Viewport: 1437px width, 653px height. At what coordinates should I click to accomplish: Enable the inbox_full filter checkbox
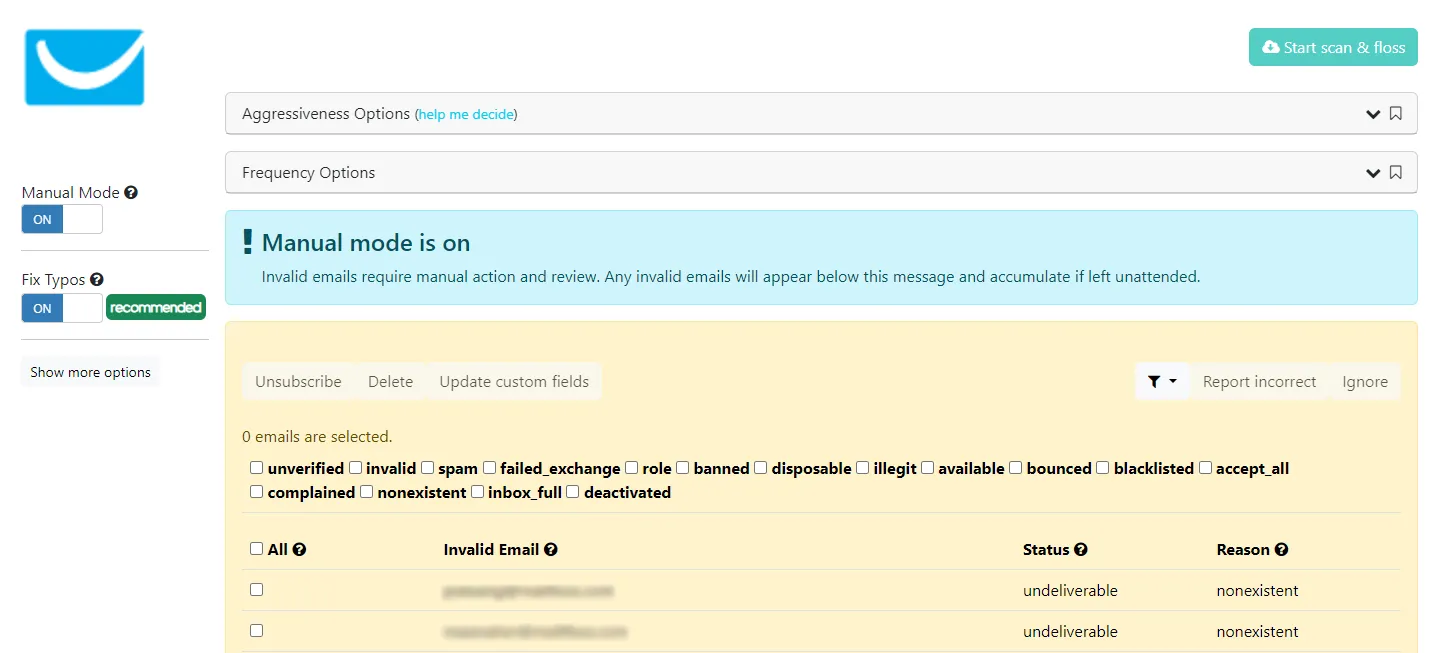click(477, 492)
